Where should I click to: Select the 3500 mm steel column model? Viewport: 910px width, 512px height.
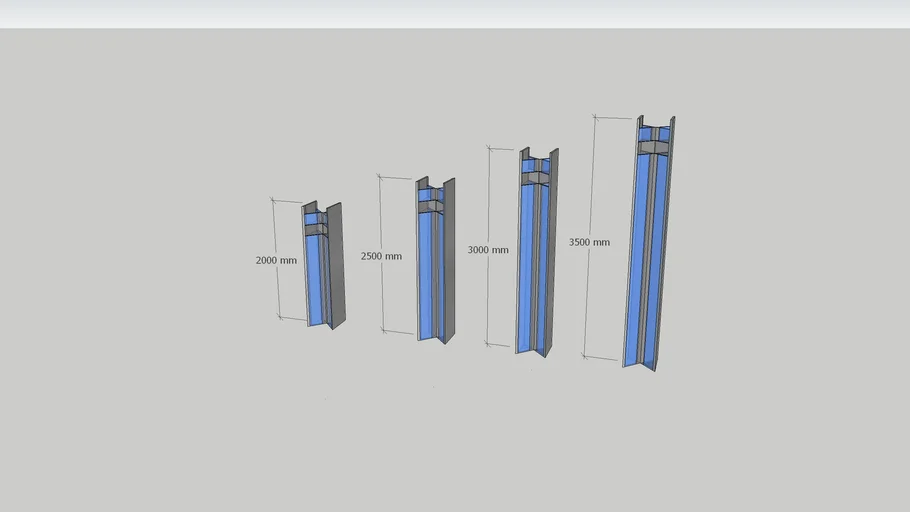click(x=649, y=243)
